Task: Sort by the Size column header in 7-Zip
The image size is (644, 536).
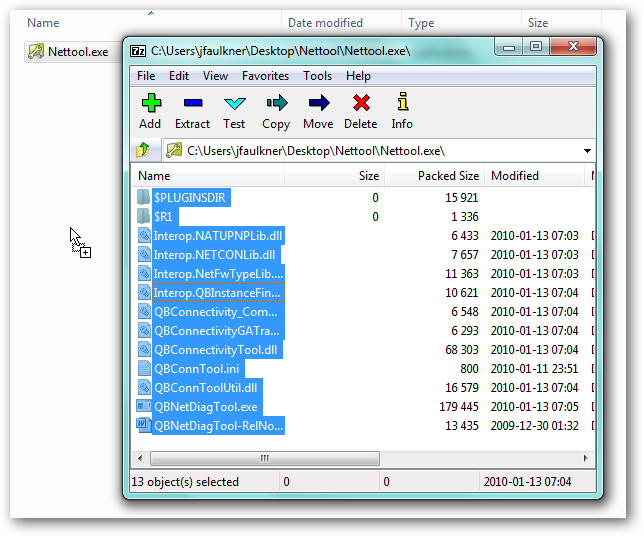Action: pos(334,176)
